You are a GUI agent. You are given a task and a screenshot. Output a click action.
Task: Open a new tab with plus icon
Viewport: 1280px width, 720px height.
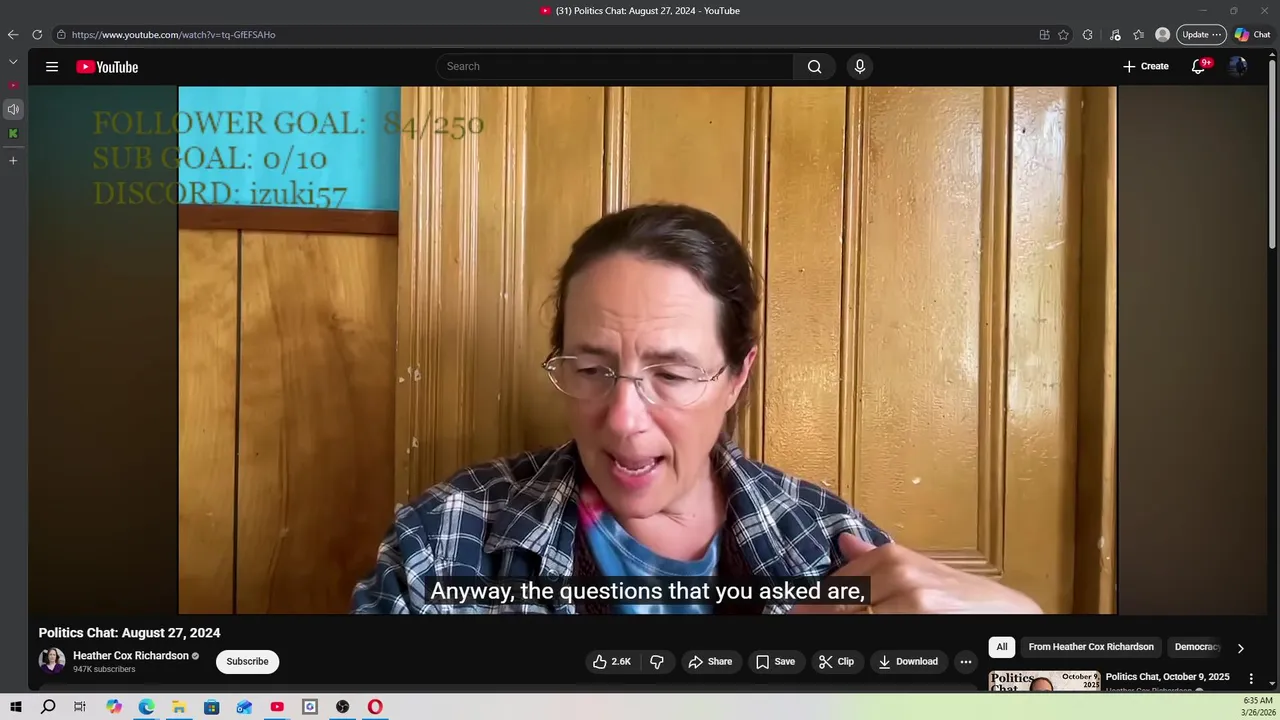click(x=13, y=160)
